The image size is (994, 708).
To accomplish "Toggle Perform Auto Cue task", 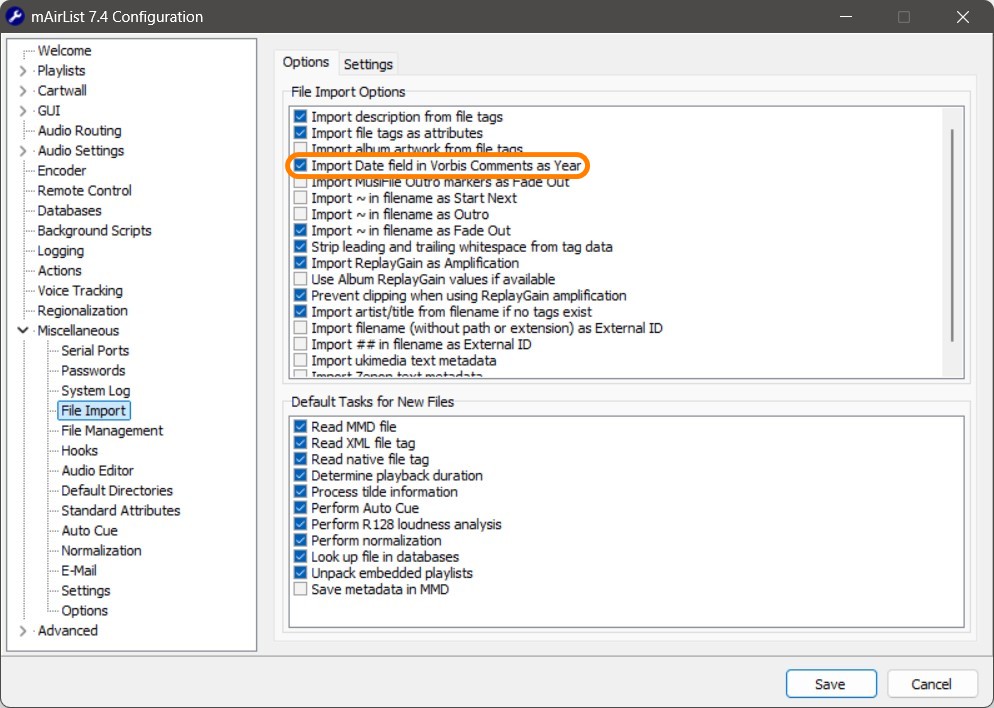I will [300, 508].
